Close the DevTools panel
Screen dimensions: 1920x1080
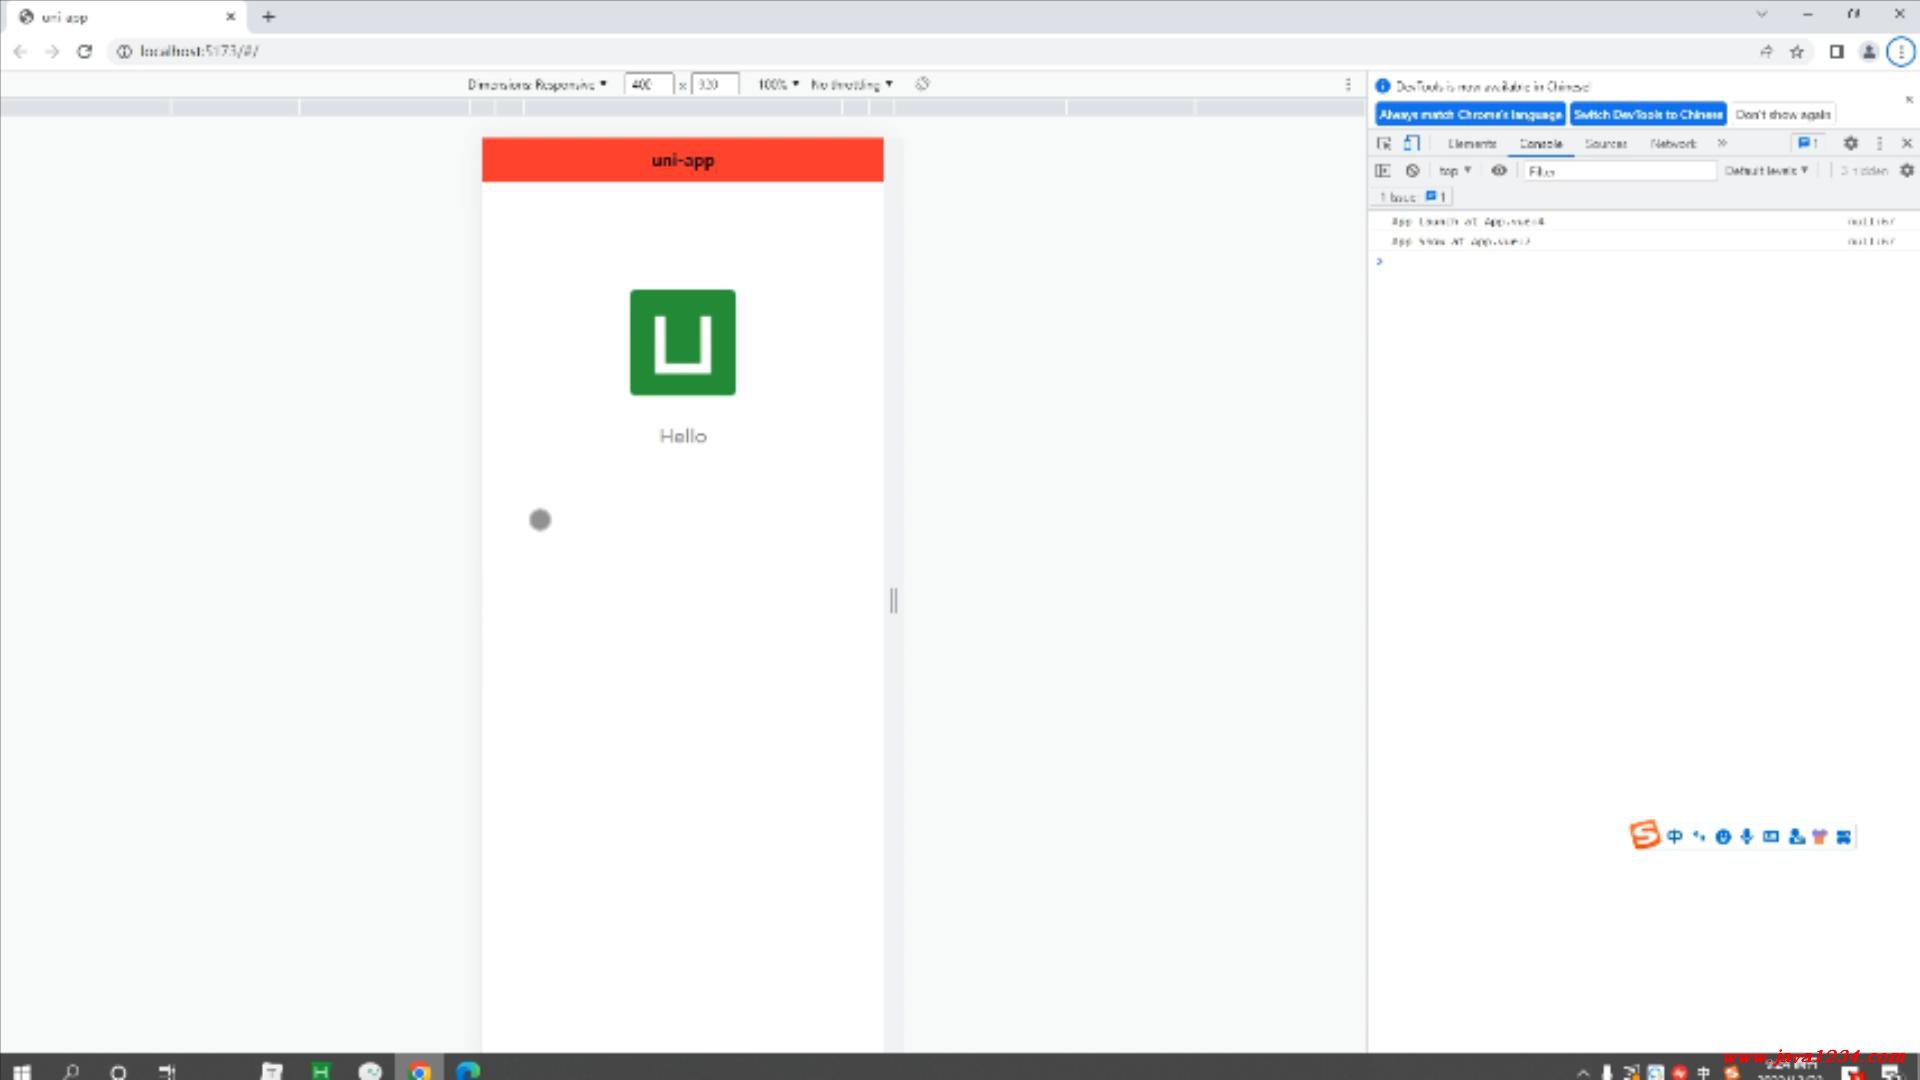click(1906, 143)
